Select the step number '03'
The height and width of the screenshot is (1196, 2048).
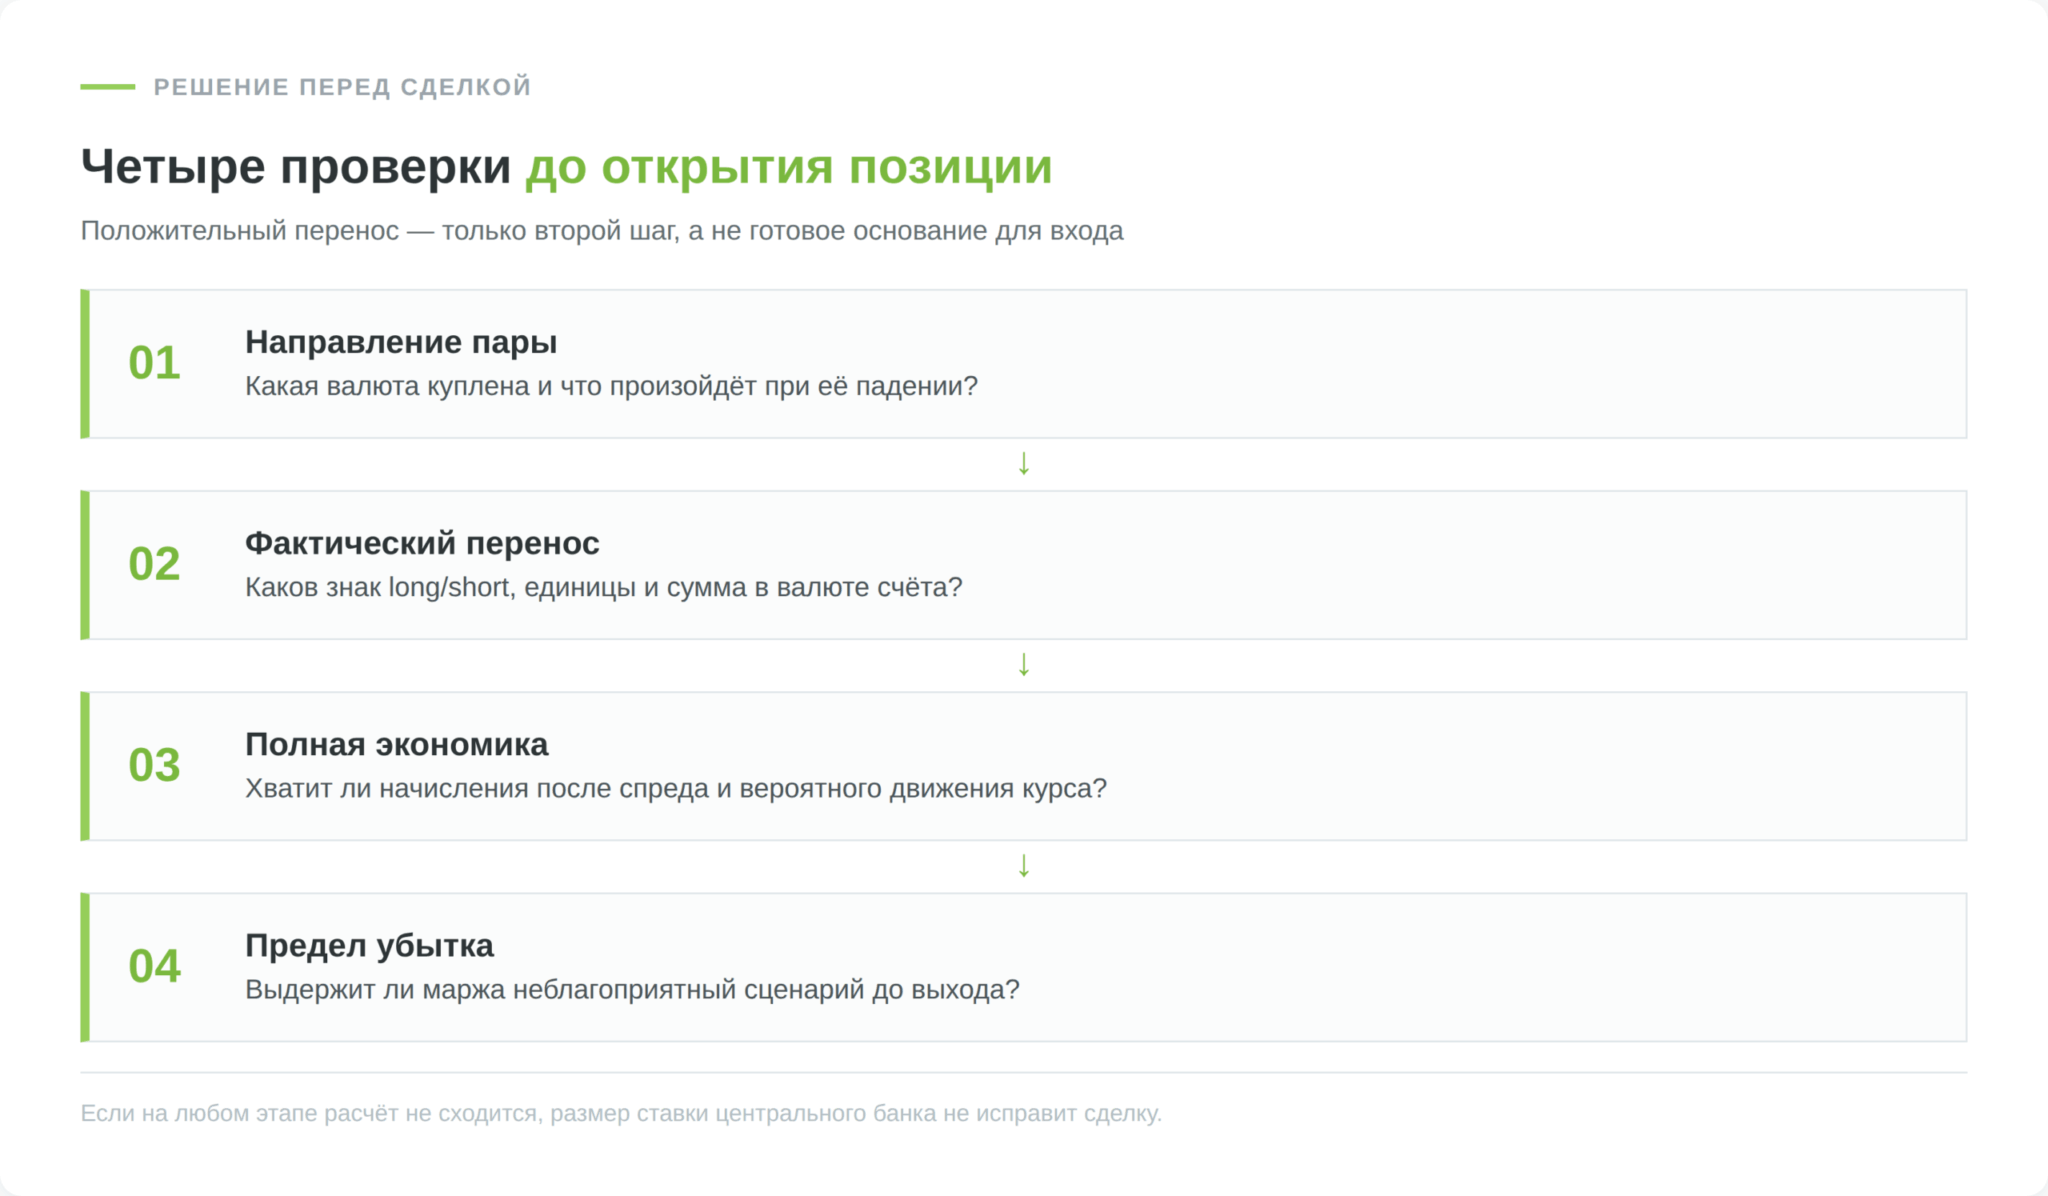[x=154, y=765]
